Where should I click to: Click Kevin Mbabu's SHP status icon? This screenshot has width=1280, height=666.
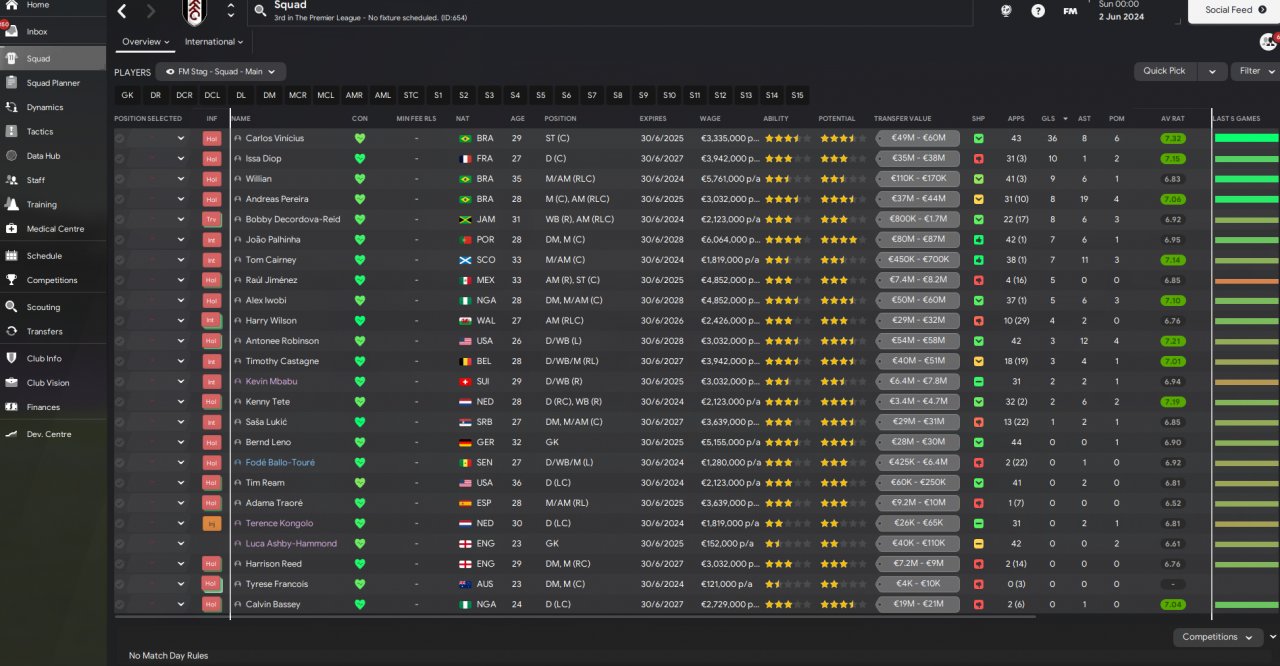coord(978,381)
